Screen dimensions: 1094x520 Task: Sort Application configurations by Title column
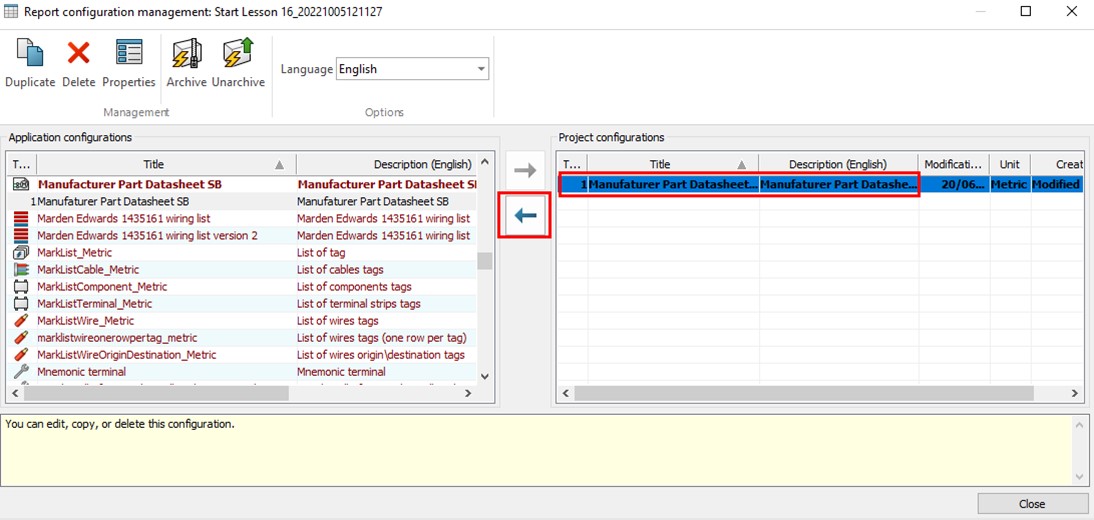(x=153, y=164)
